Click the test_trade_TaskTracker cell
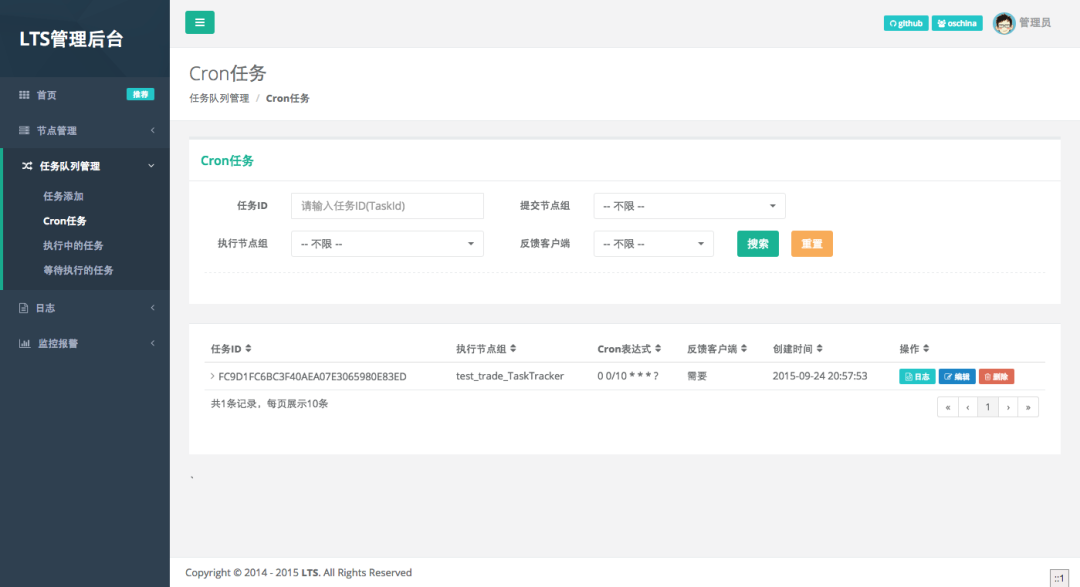Image resolution: width=1080 pixels, height=587 pixels. [510, 376]
